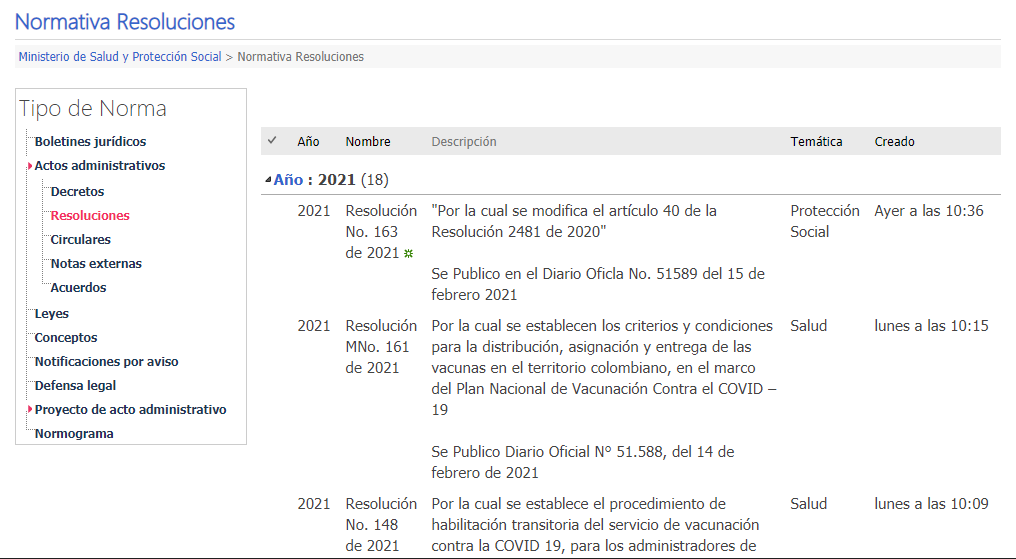Image resolution: width=1016 pixels, height=559 pixels.
Task: Select the Resoluciones sidebar item
Action: (90, 216)
